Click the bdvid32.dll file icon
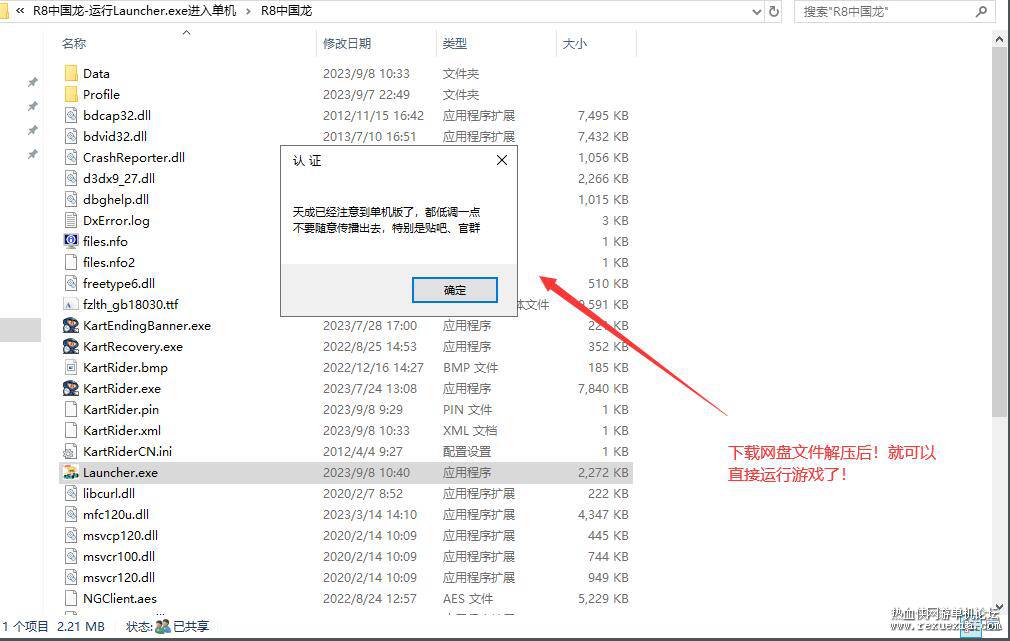Screen dimensions: 1010x641 click(71, 137)
